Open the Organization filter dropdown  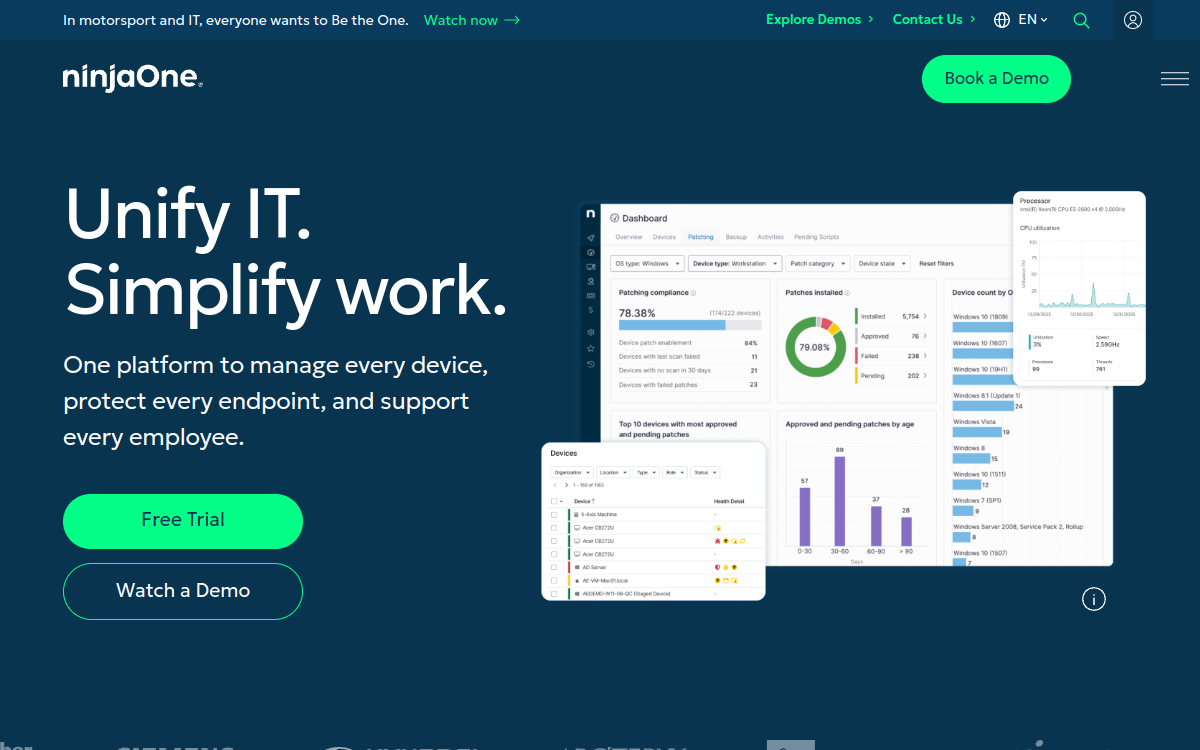coord(571,472)
